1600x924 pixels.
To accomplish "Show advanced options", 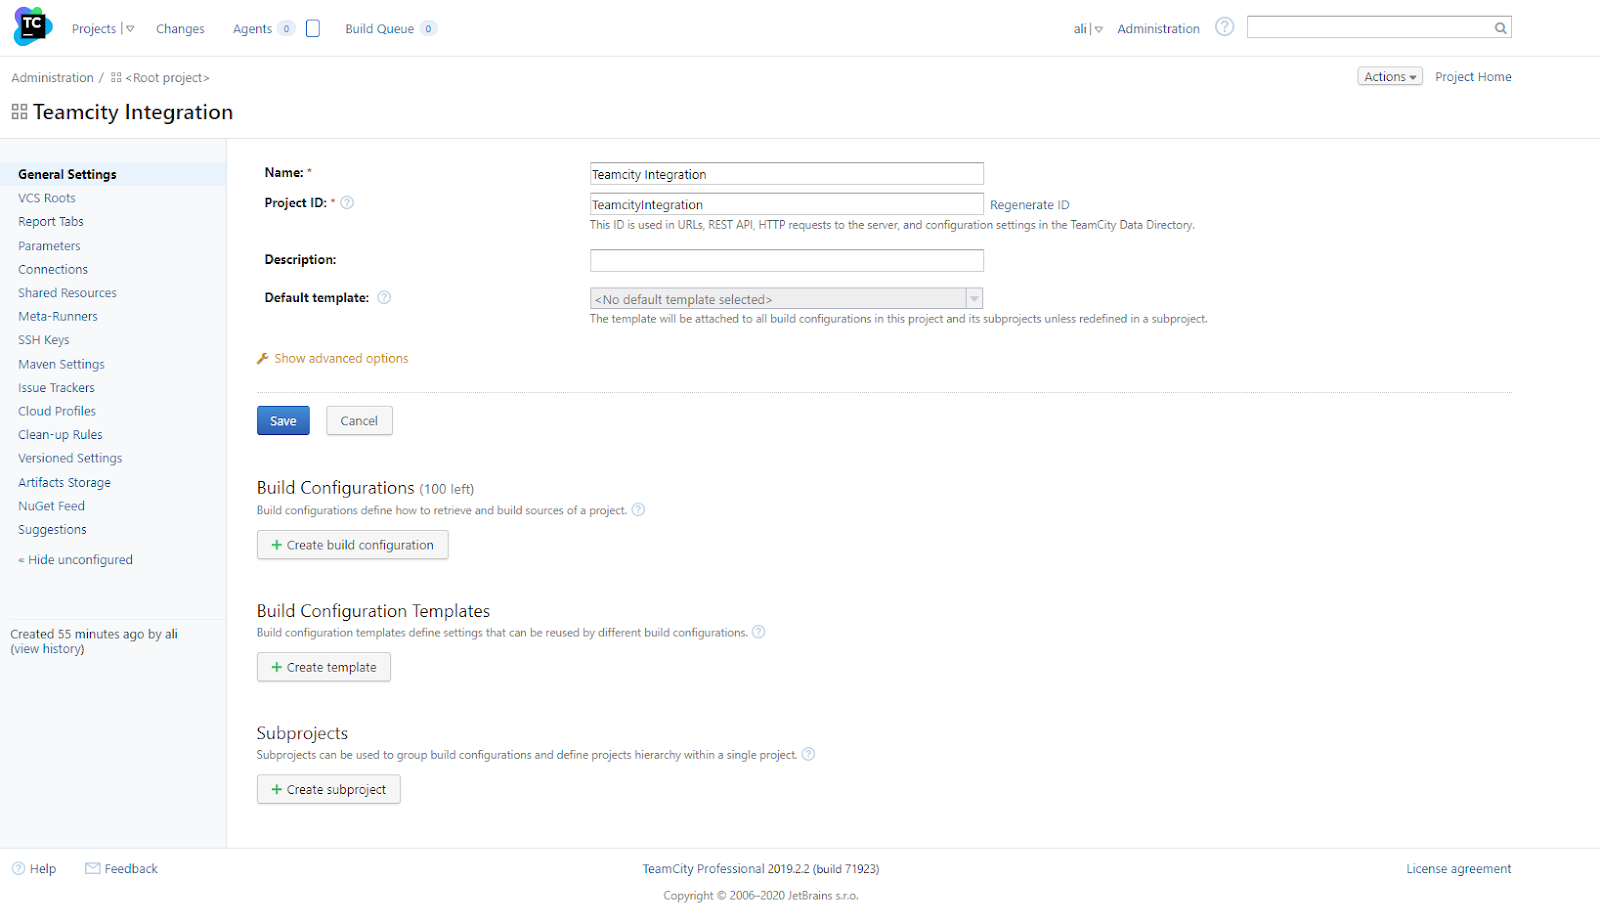I will pyautogui.click(x=341, y=358).
